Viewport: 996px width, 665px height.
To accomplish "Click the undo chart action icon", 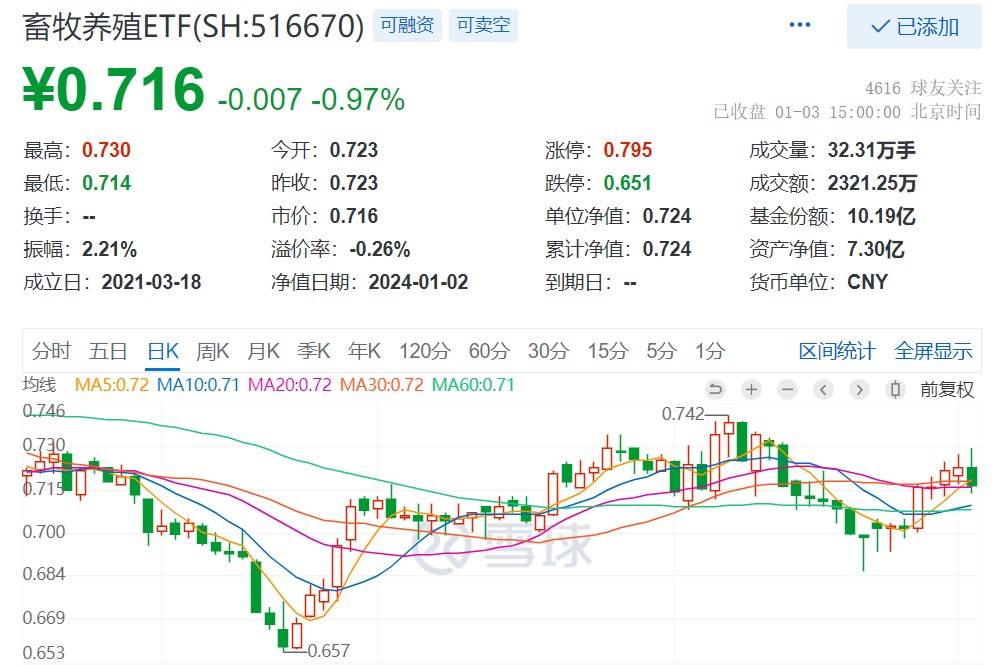I will (717, 390).
